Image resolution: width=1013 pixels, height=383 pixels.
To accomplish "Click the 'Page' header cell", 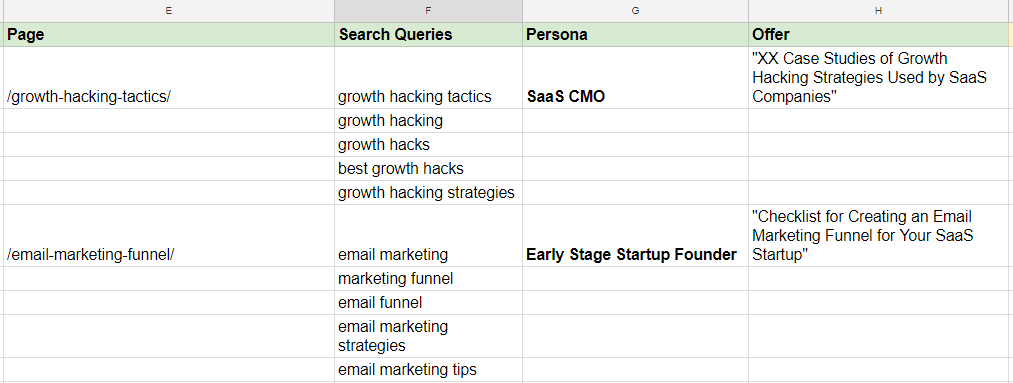I will [x=169, y=34].
